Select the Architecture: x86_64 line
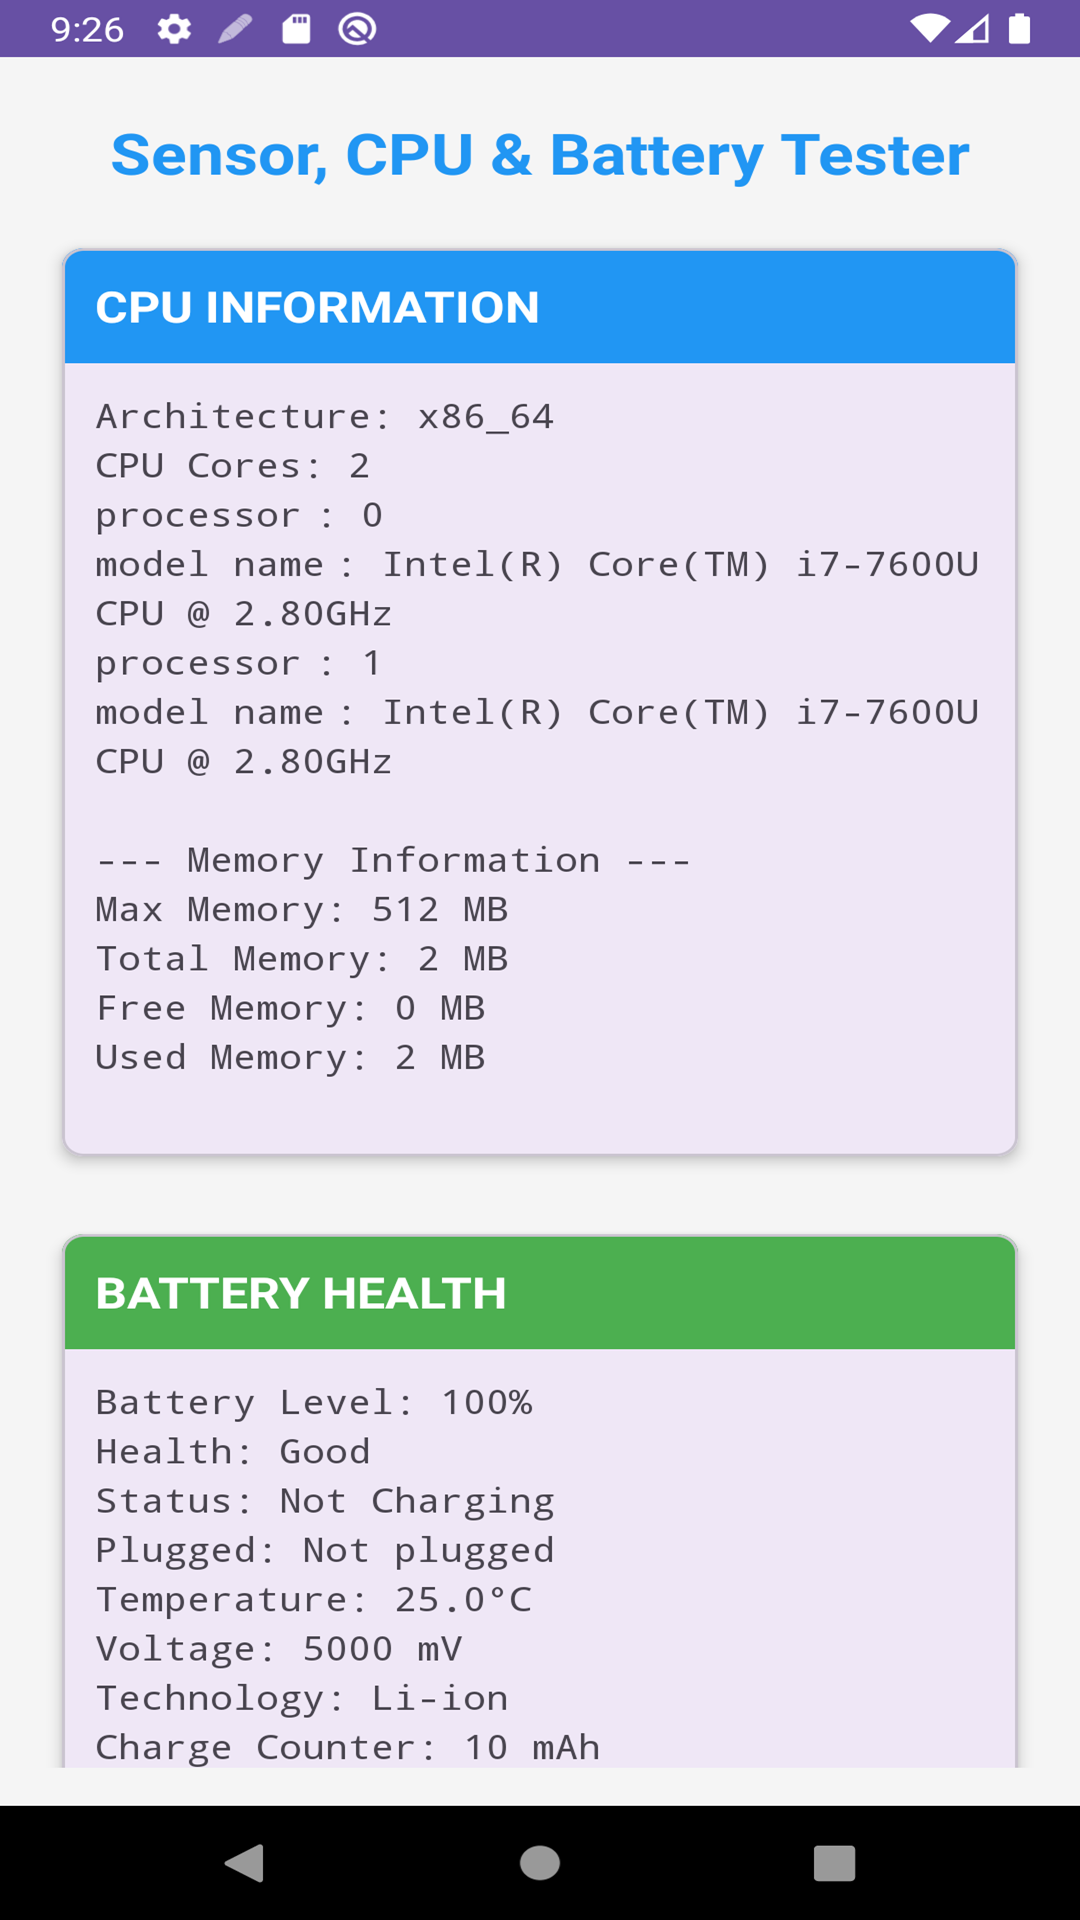 coord(324,416)
